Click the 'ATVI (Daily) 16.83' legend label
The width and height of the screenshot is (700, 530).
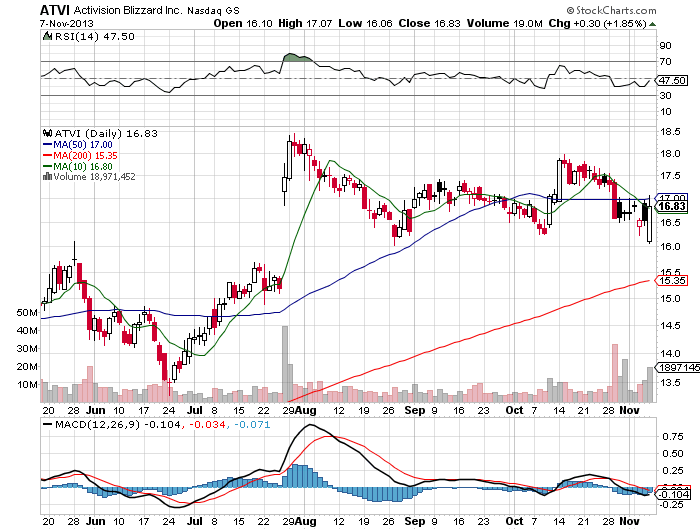[x=106, y=133]
